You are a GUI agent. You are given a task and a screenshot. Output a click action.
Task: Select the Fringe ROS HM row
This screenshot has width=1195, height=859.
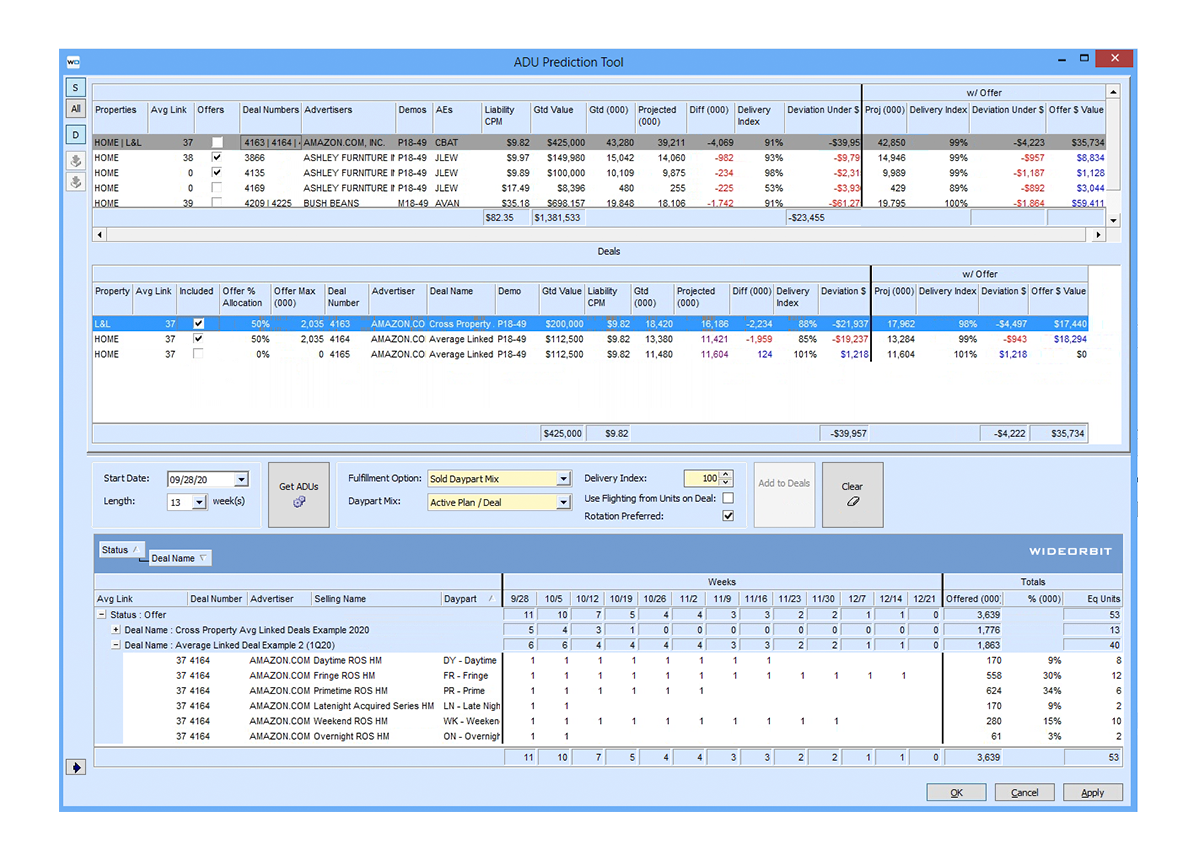tap(623, 675)
